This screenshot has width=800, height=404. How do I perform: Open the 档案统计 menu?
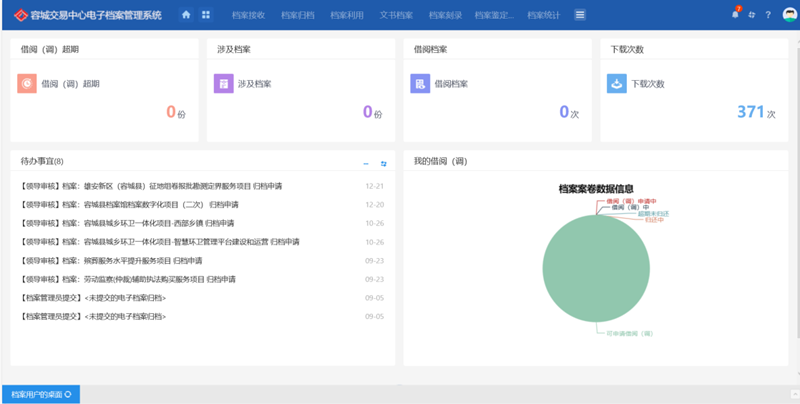(x=544, y=15)
